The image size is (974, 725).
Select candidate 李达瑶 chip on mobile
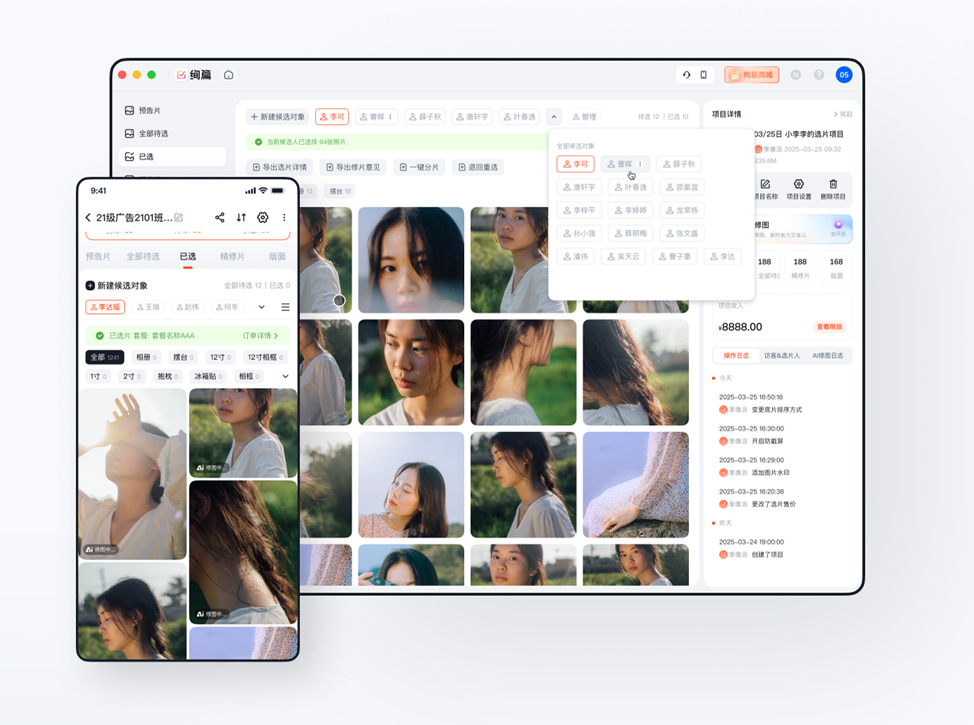tap(105, 308)
